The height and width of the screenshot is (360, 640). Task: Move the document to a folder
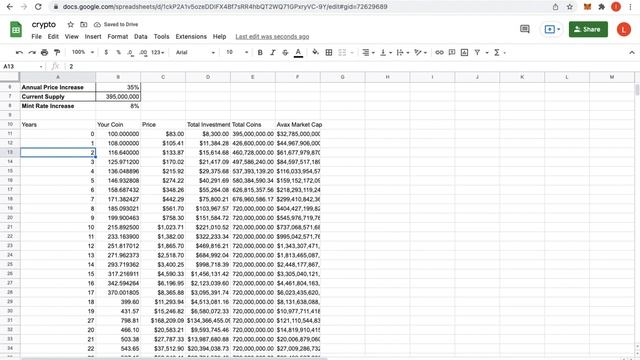point(84,24)
